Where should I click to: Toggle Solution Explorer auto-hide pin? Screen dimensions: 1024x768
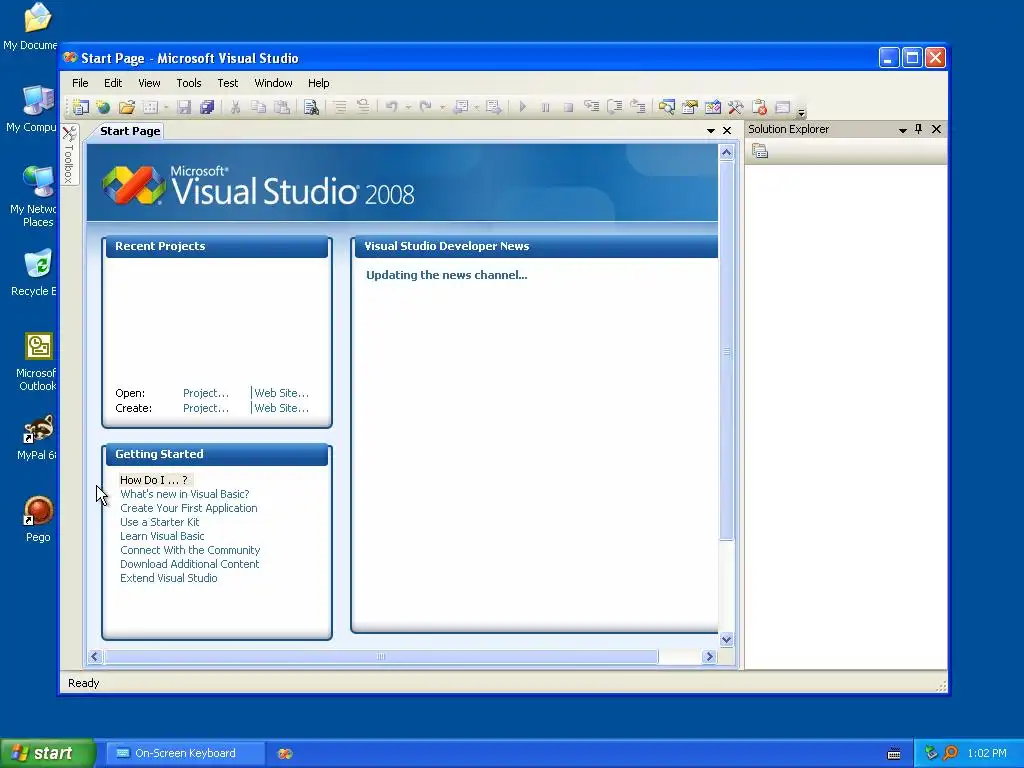919,129
